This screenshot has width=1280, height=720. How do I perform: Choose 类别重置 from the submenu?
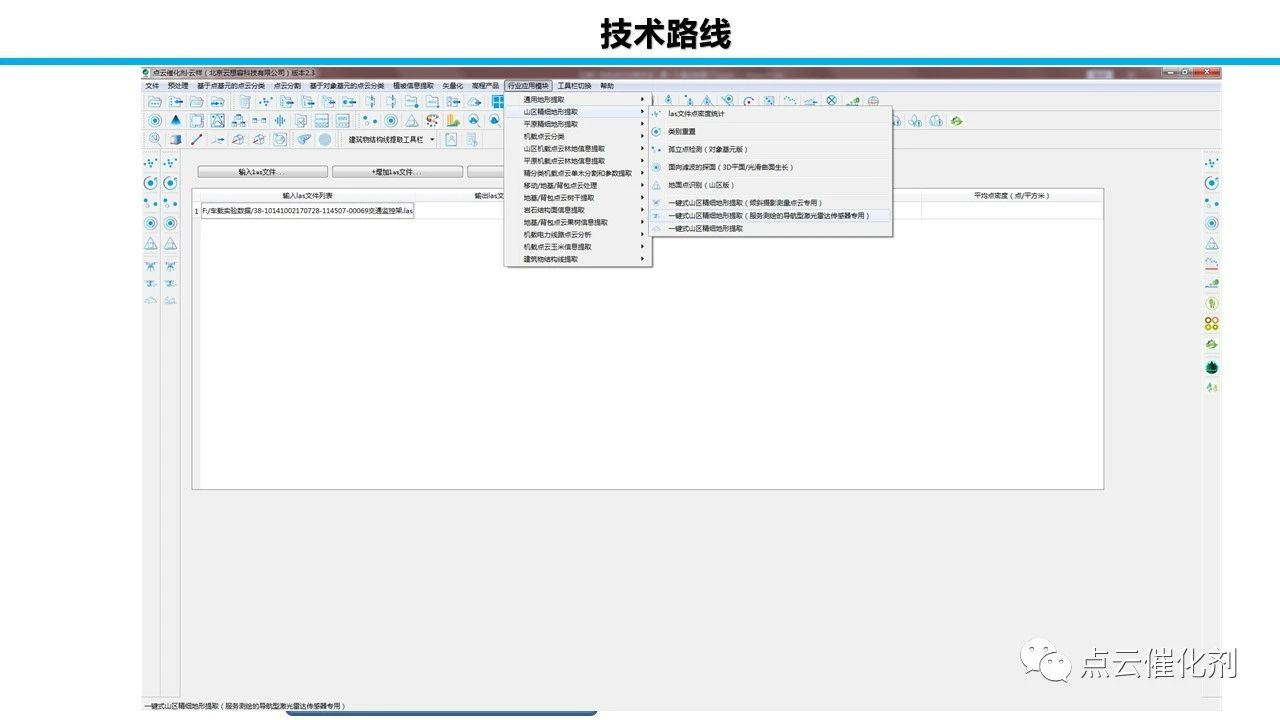coord(770,132)
